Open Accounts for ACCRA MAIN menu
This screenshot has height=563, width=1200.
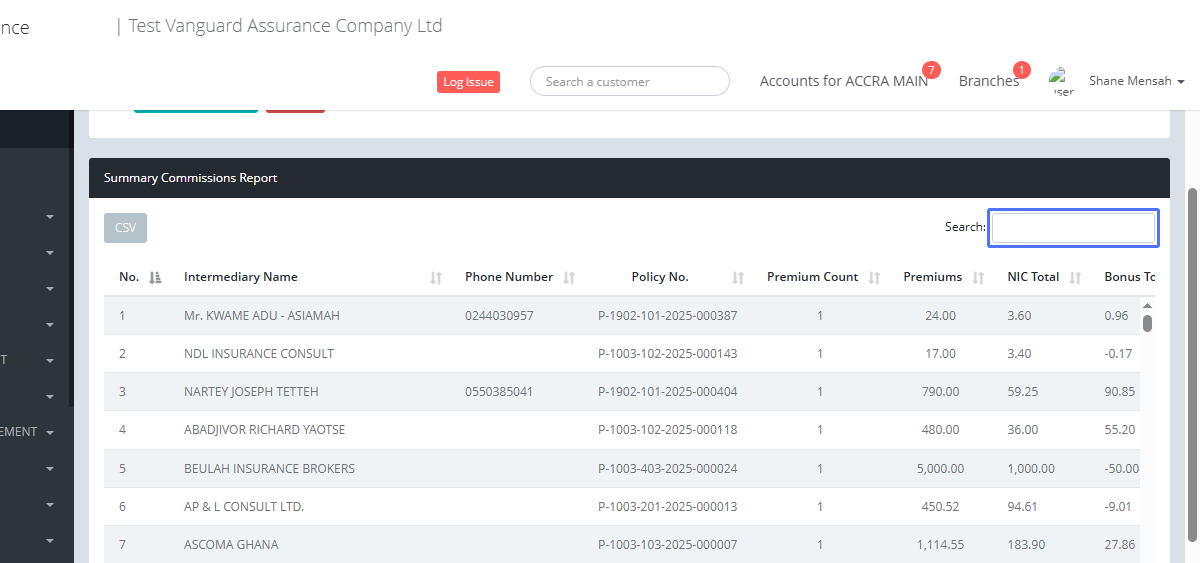tap(843, 81)
